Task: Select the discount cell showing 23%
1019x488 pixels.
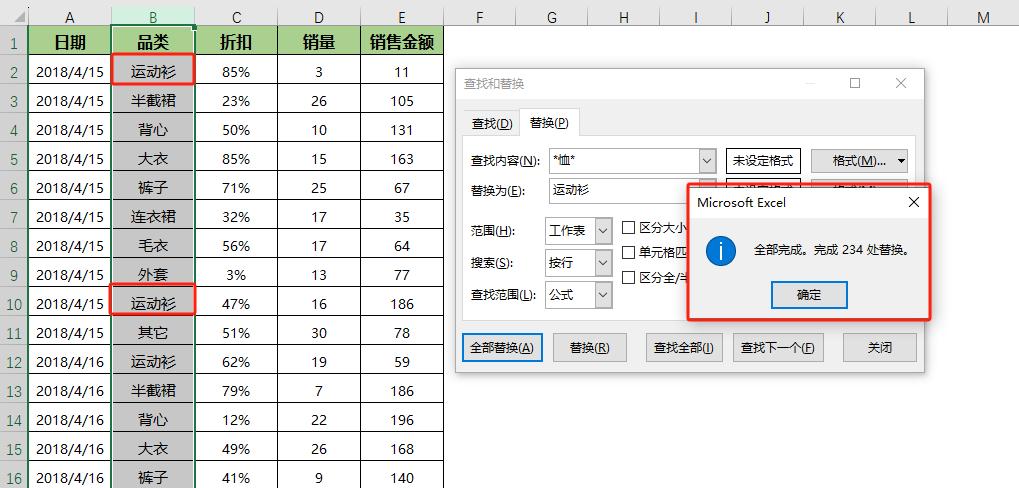Action: [x=236, y=100]
